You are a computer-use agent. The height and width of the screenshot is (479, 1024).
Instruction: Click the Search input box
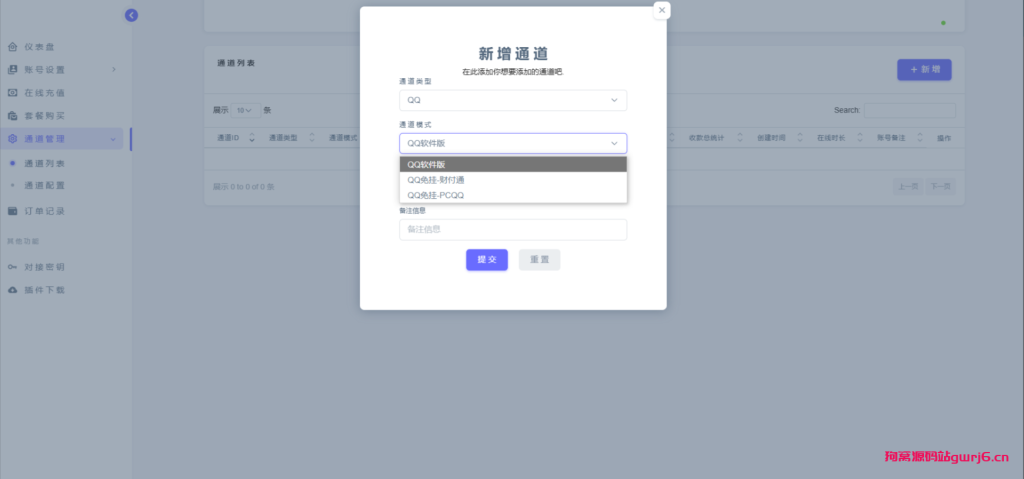pos(910,110)
